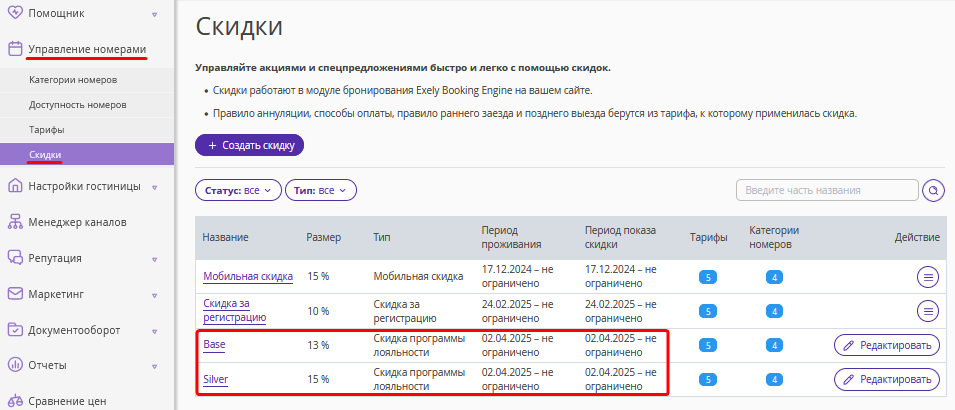Expand the Маркетинг menu arrow

(154, 295)
